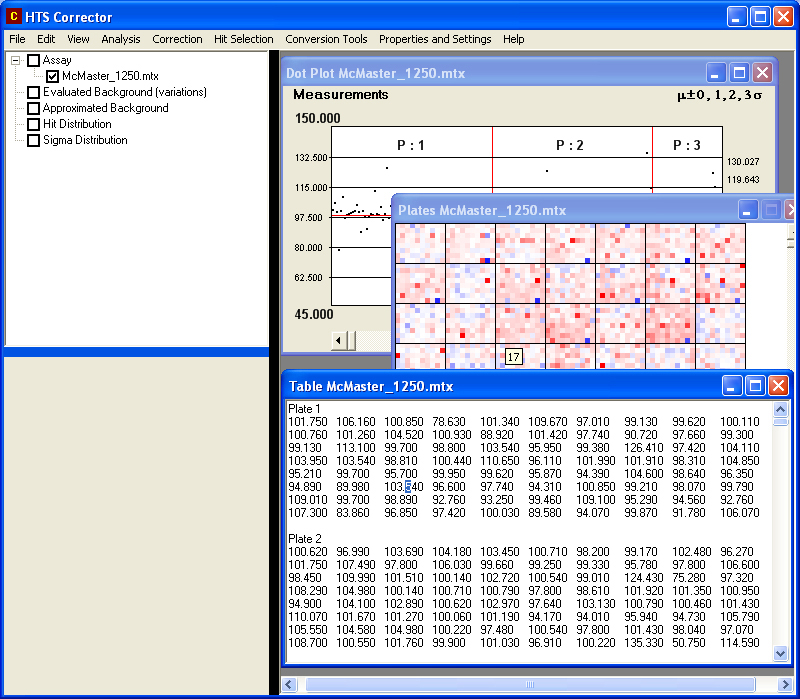Toggle the Assay checkbox
The width and height of the screenshot is (800, 699).
pos(34,60)
